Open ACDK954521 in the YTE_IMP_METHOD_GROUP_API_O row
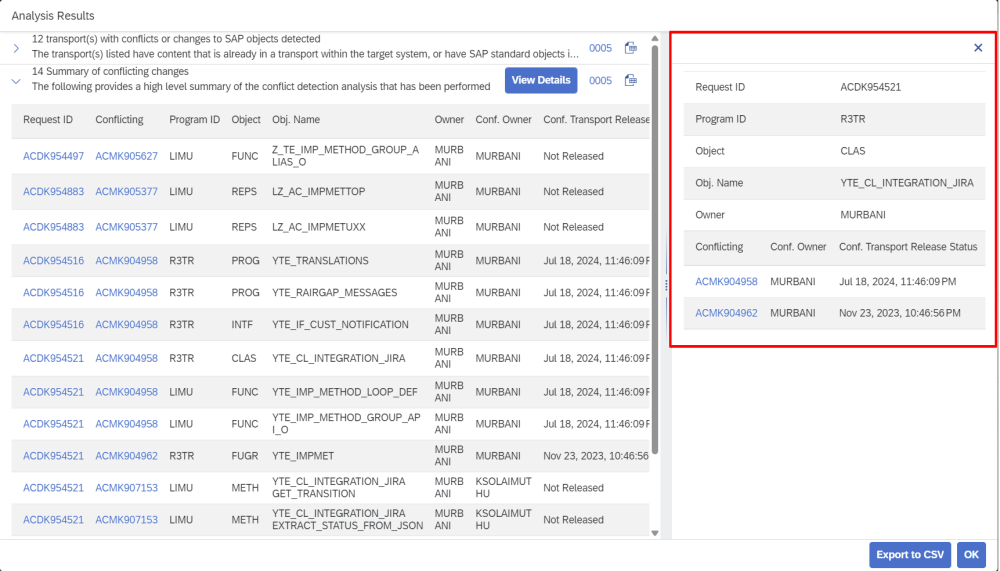Screen dimensions: 1000x571 54,424
